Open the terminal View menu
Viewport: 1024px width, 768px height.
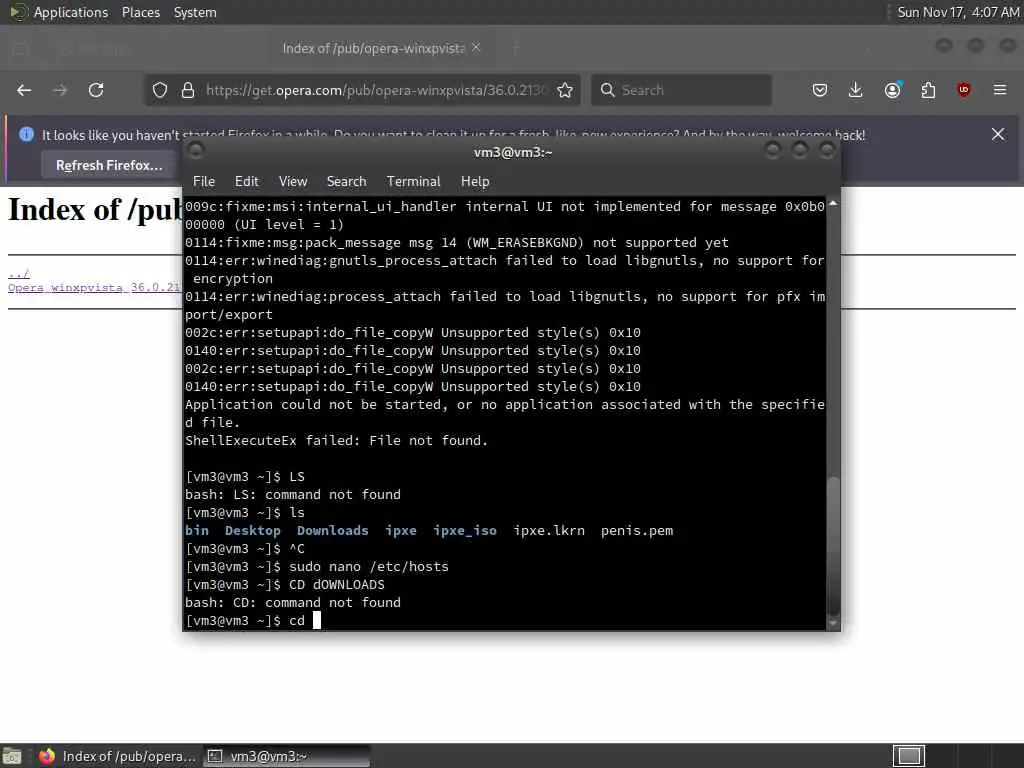pos(293,182)
